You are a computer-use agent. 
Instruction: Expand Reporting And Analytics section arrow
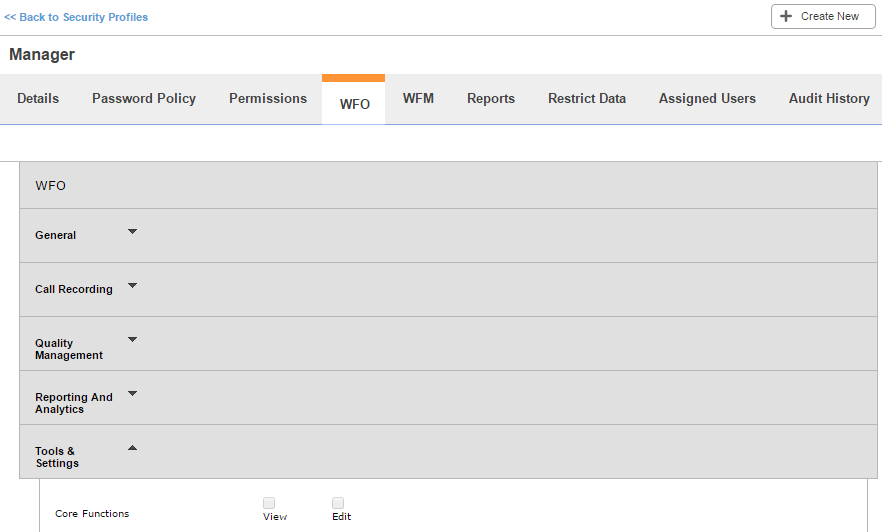point(132,393)
